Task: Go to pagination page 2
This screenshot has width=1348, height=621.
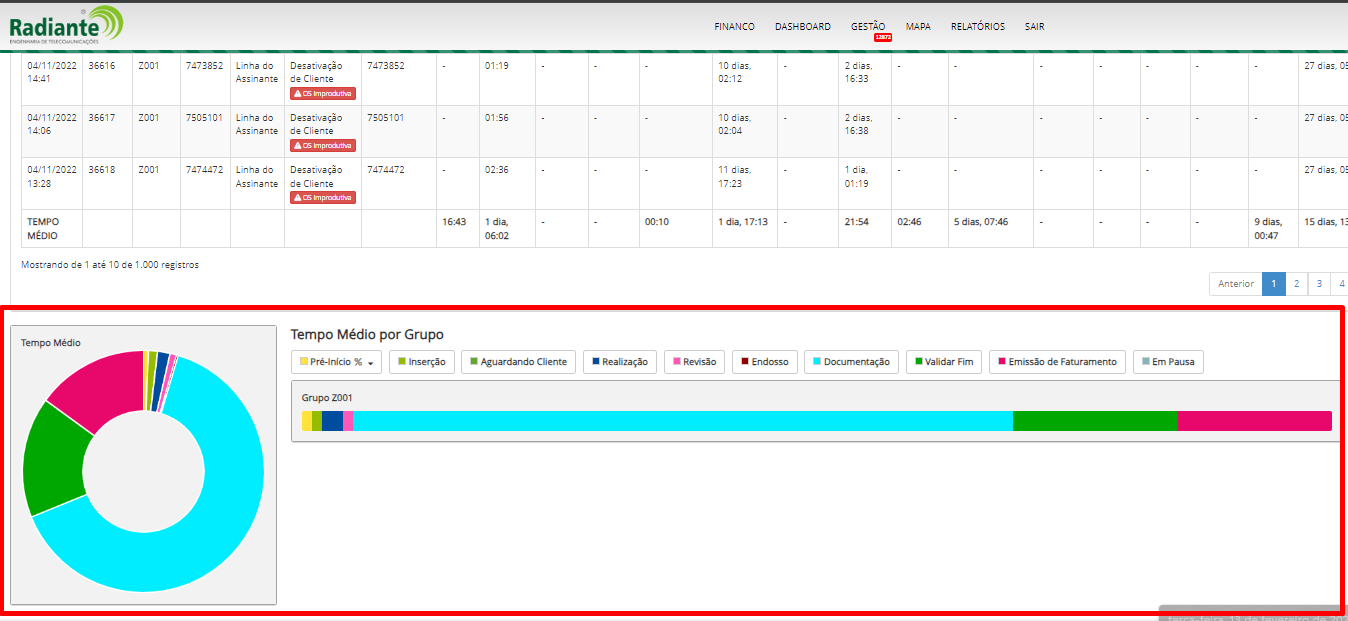Action: [x=1296, y=284]
